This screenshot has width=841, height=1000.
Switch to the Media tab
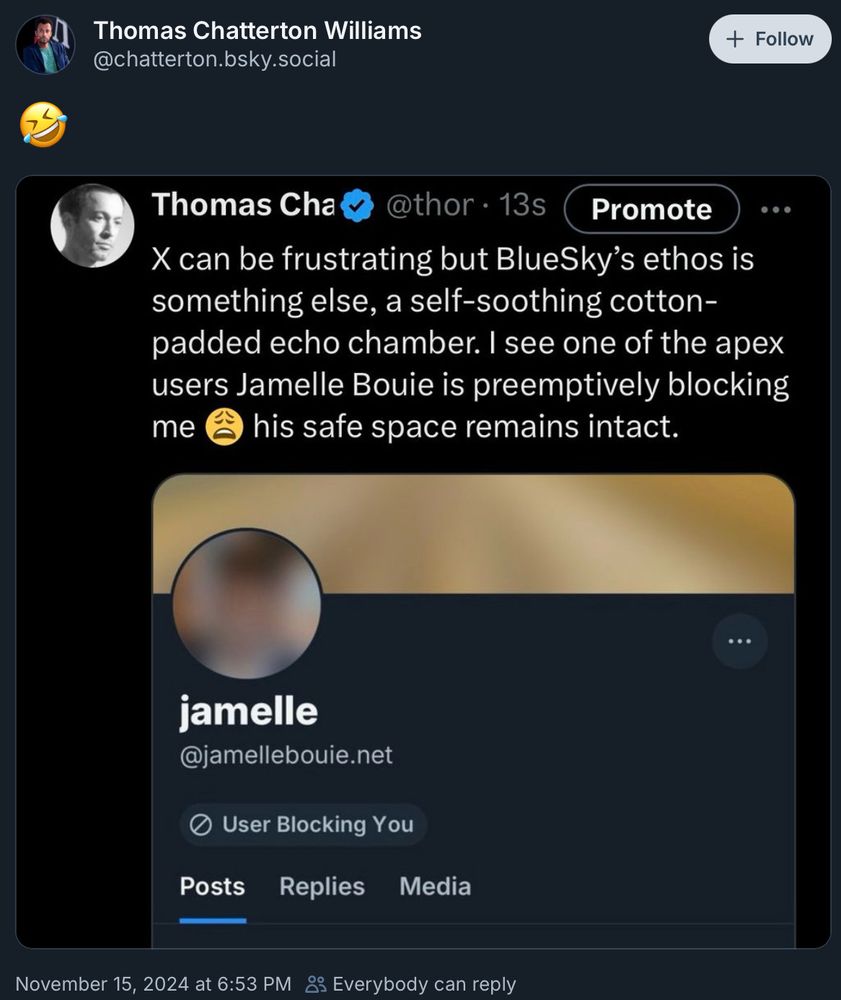coord(435,886)
